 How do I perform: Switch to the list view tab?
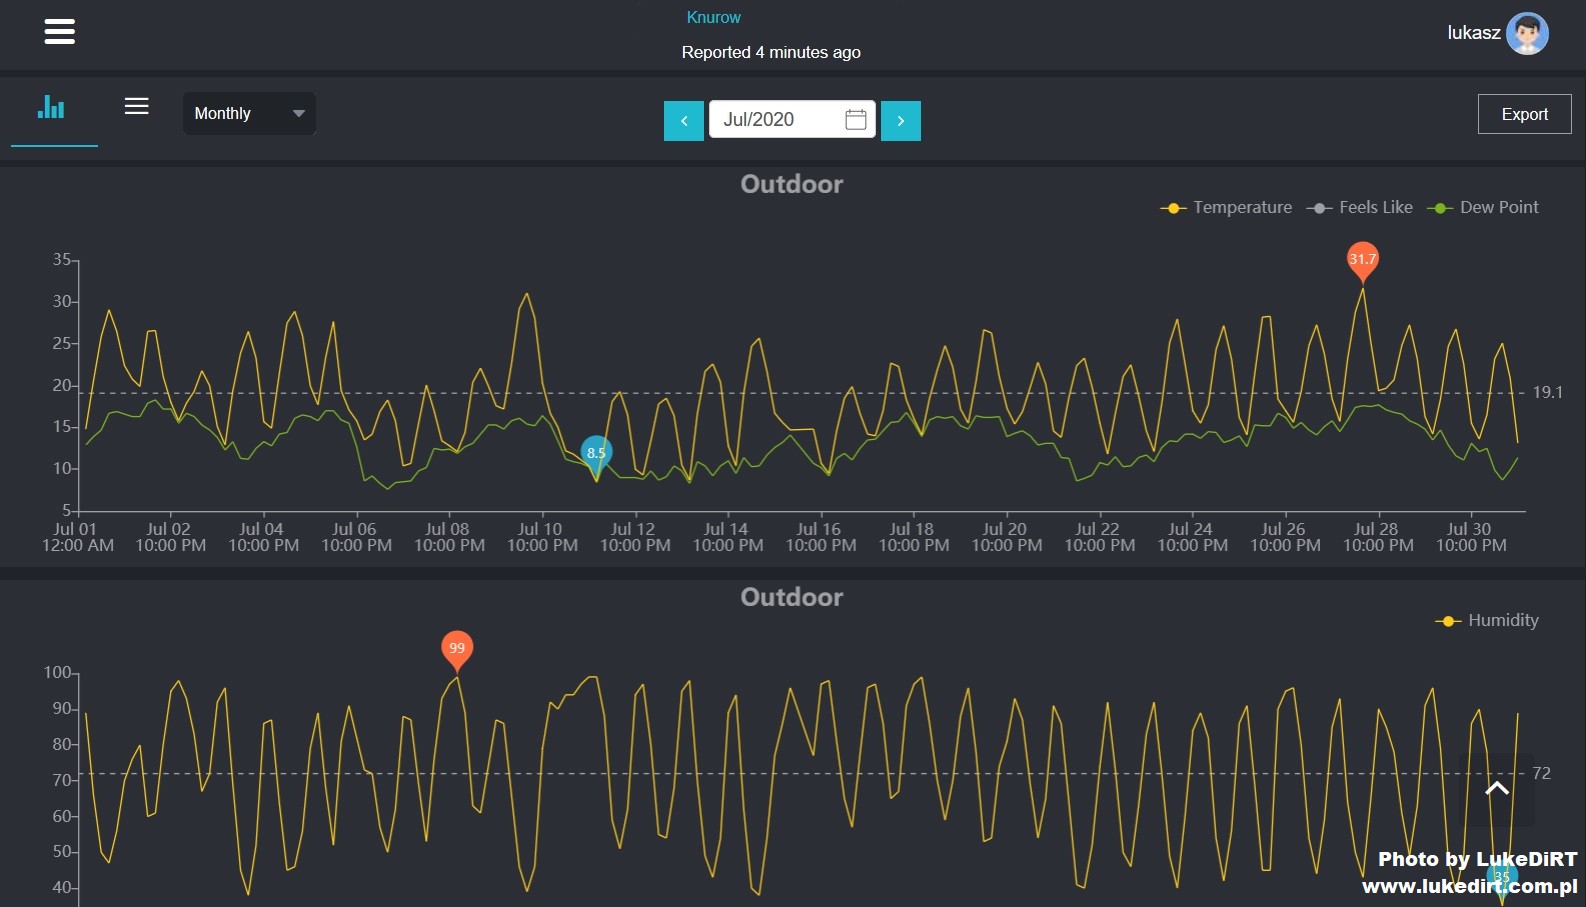137,107
